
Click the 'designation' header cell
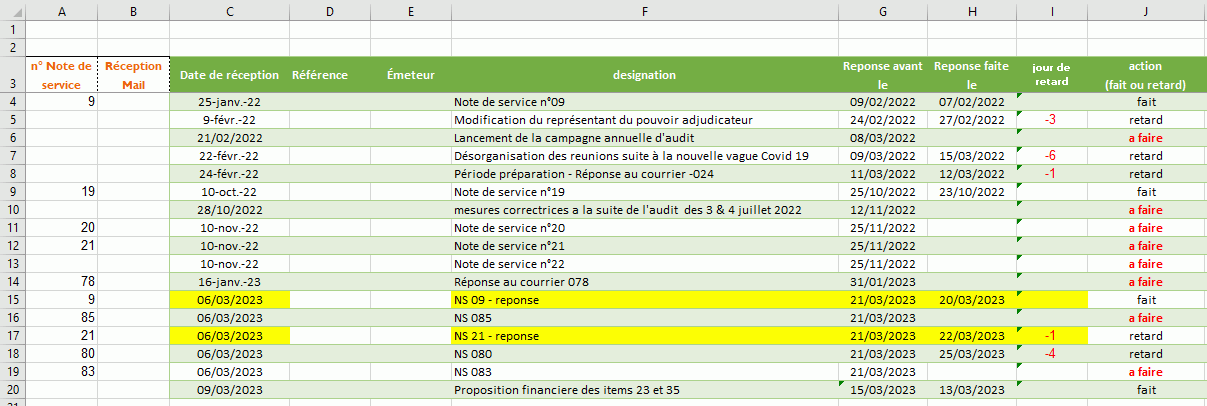645,75
